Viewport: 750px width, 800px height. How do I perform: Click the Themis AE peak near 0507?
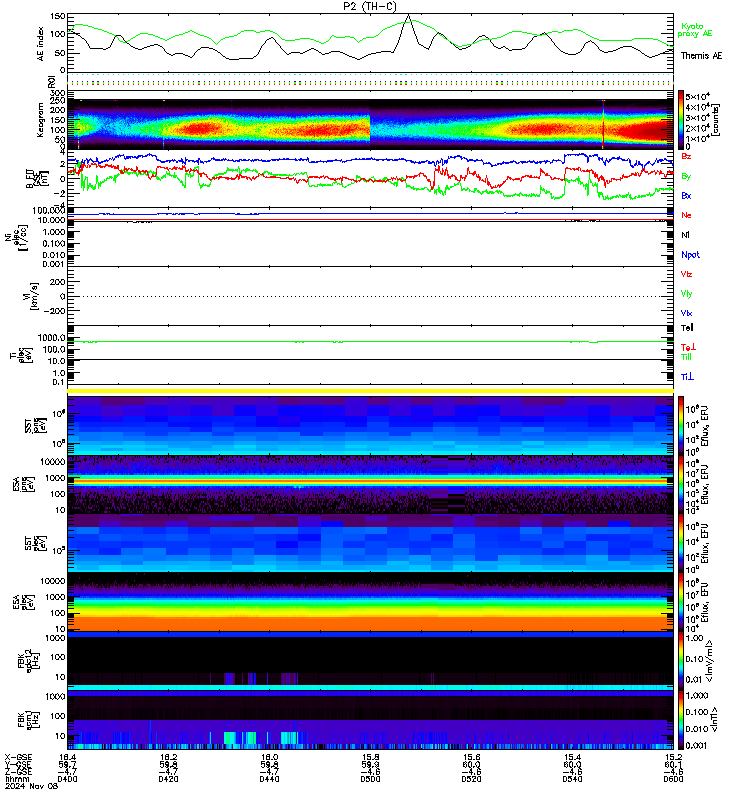408,17
